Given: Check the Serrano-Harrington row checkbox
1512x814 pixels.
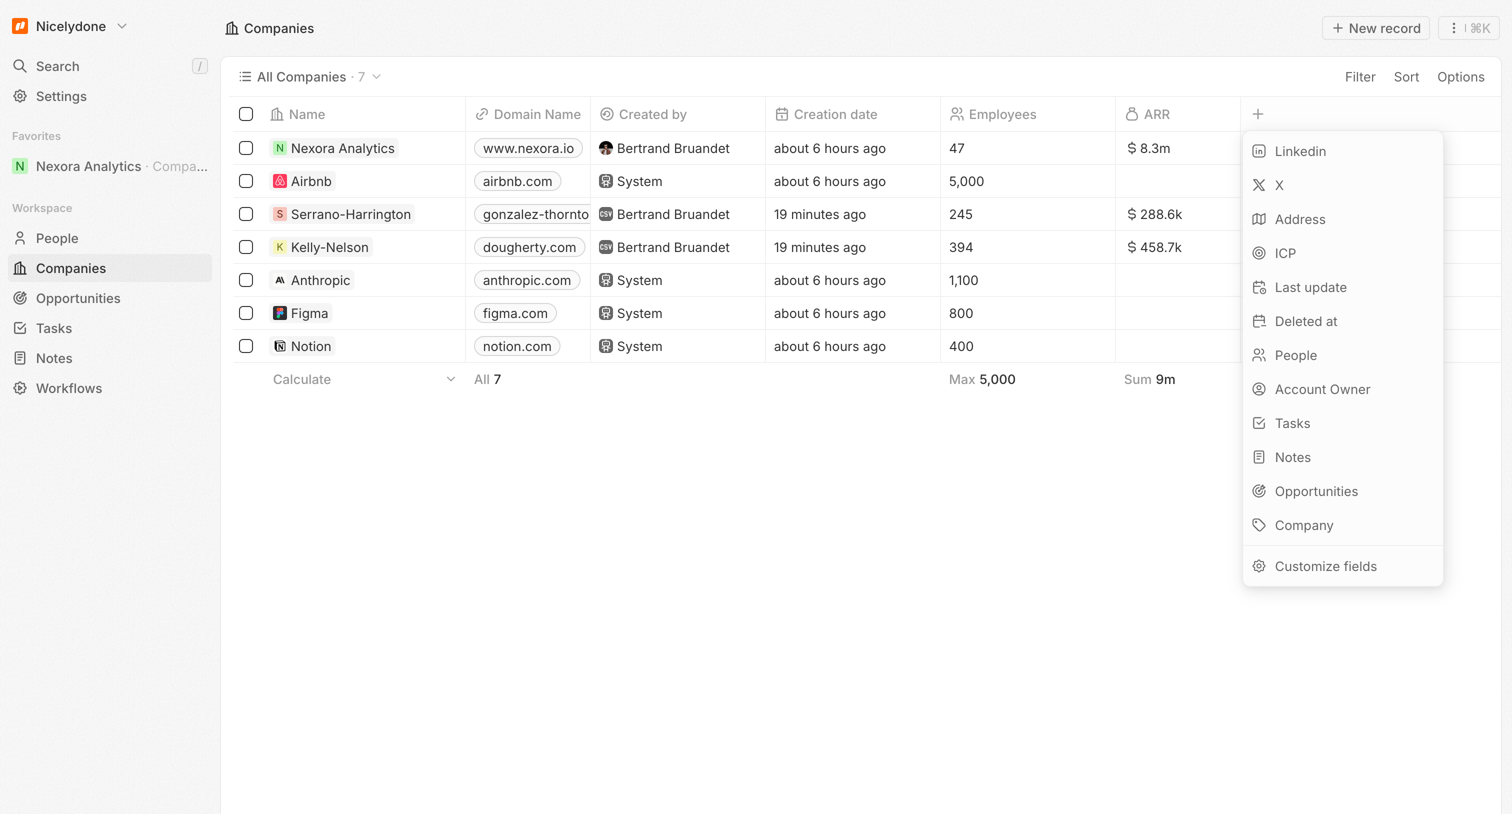Looking at the screenshot, I should (x=246, y=214).
